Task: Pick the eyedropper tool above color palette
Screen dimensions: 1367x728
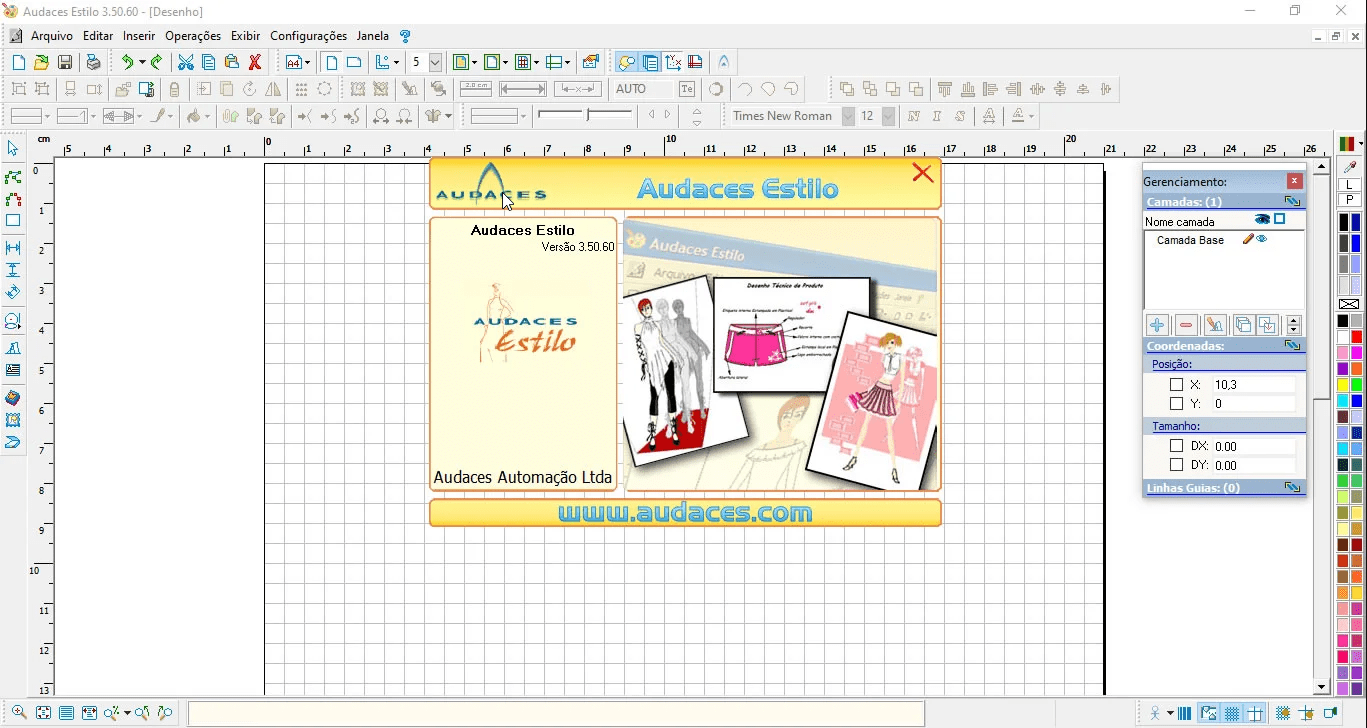Action: [x=1350, y=167]
